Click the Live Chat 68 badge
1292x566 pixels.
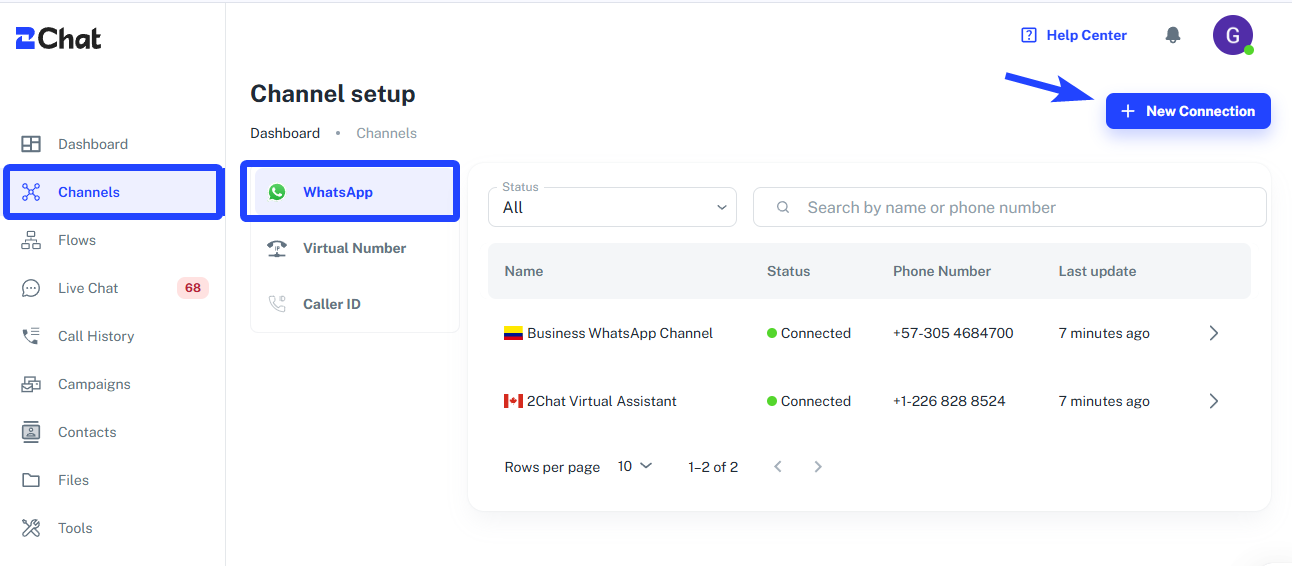pos(193,288)
